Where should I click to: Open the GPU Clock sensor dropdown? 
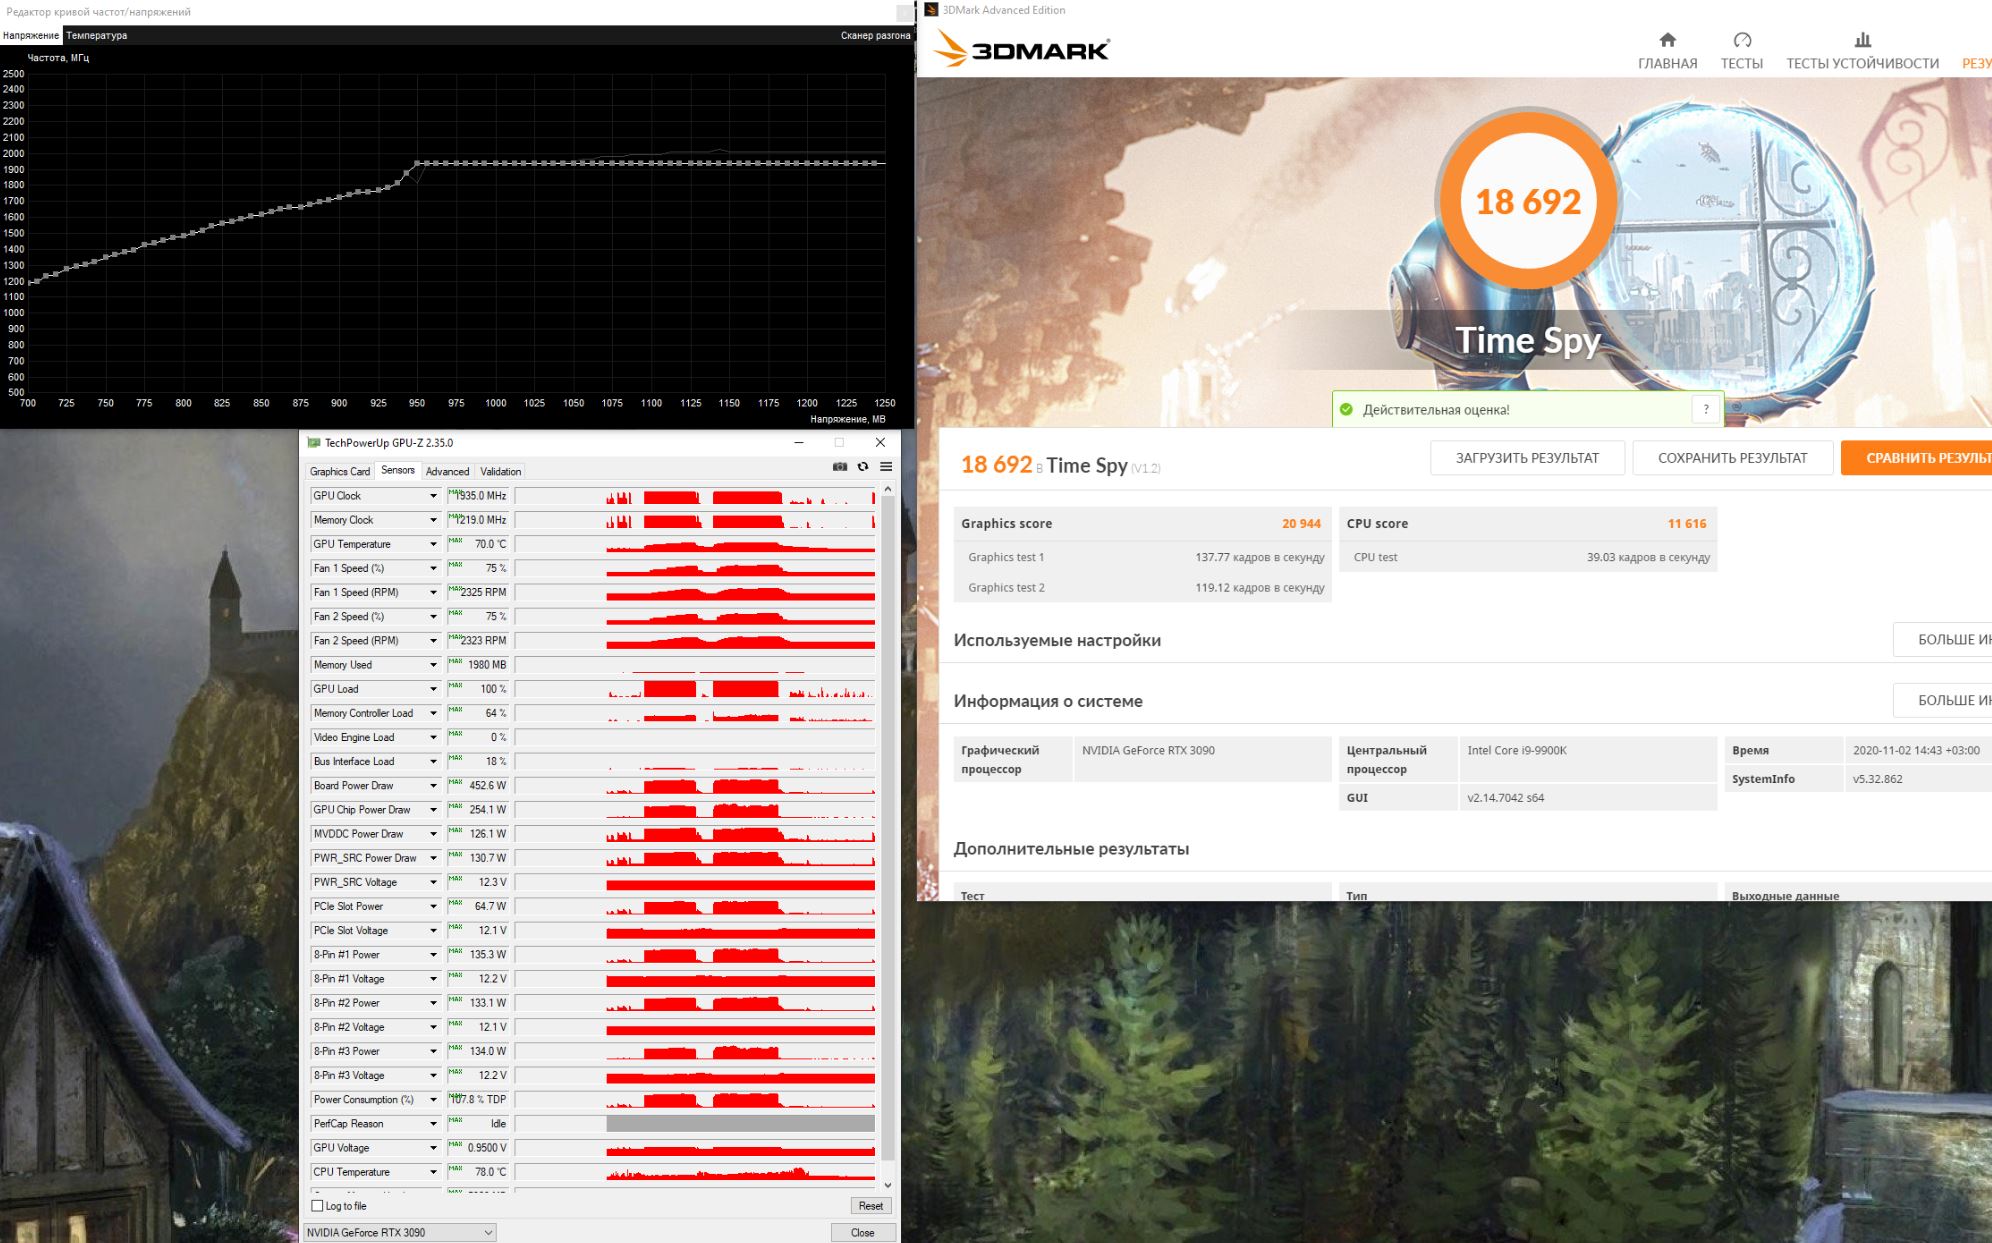[x=433, y=496]
